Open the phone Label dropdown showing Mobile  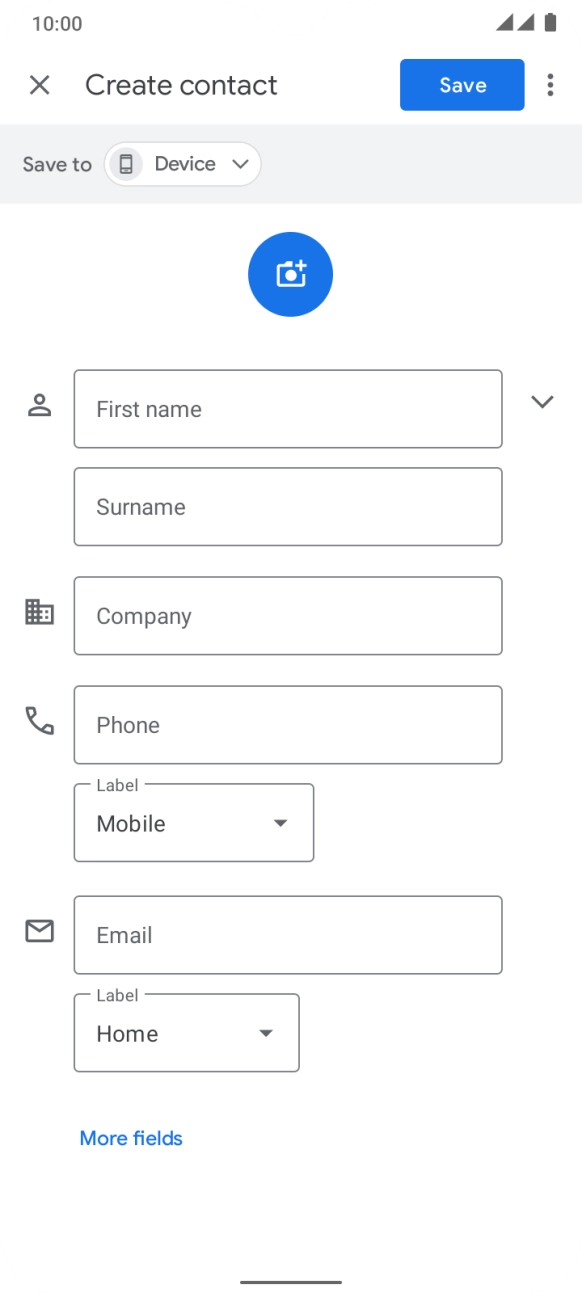click(193, 823)
